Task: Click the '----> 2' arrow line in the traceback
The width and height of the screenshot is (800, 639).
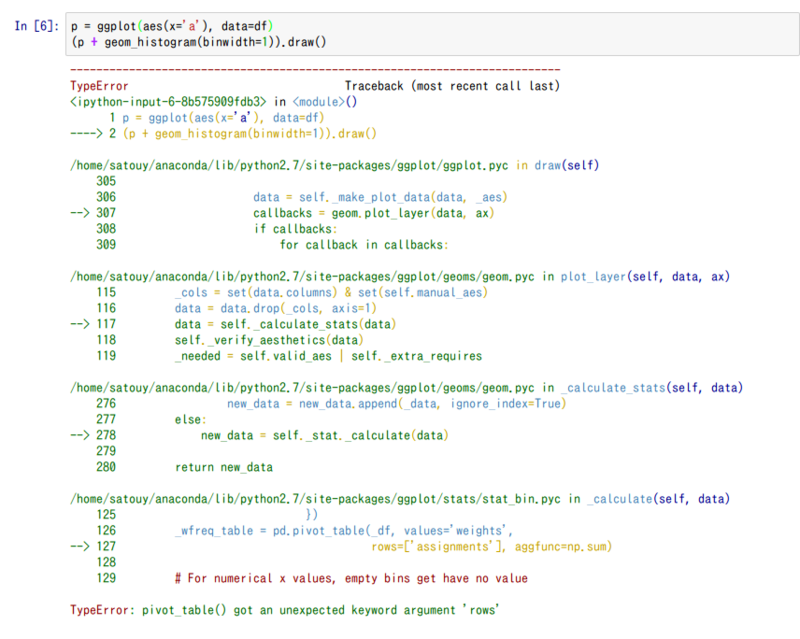Action: [x=223, y=134]
